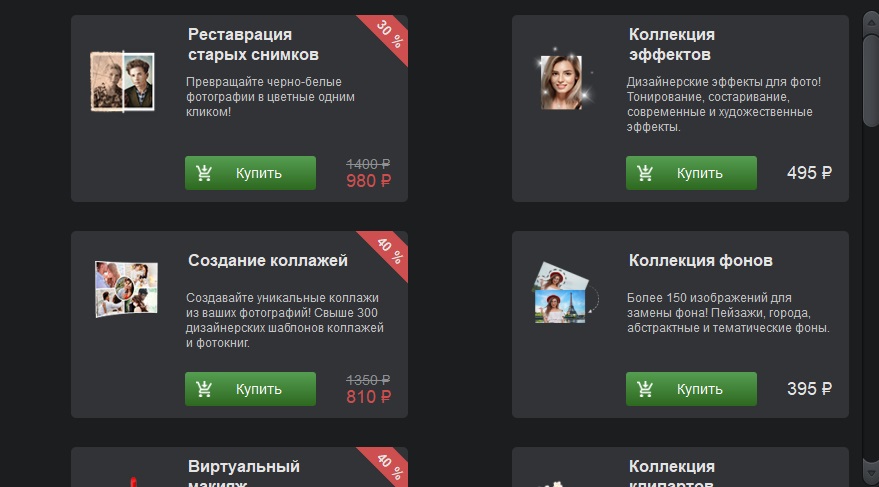
Task: Click the cart icon for Коллекция эффектов
Action: (645, 173)
